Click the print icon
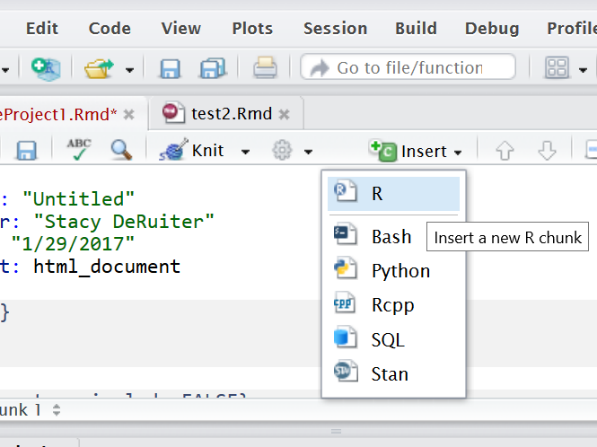This screenshot has height=447, width=597. [265, 68]
